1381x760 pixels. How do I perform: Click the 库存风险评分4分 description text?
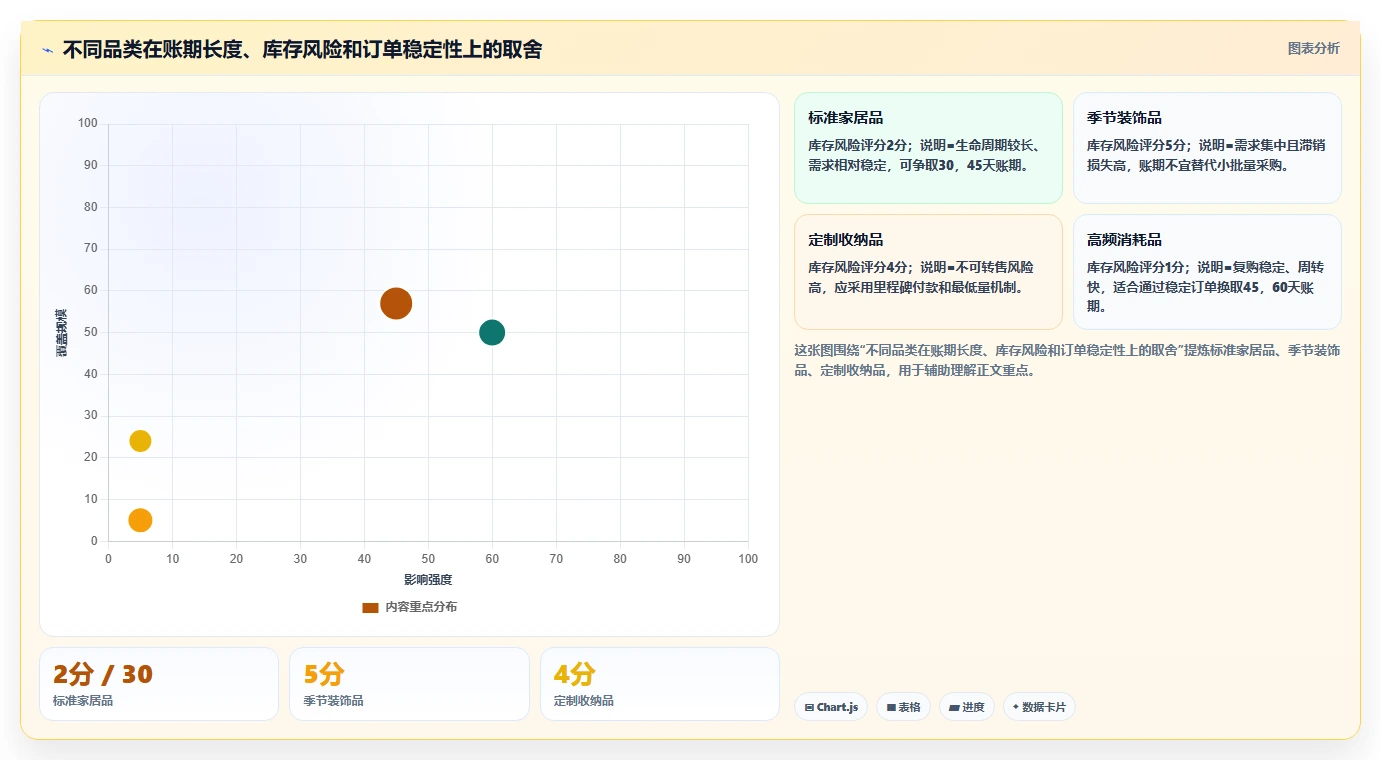click(927, 278)
